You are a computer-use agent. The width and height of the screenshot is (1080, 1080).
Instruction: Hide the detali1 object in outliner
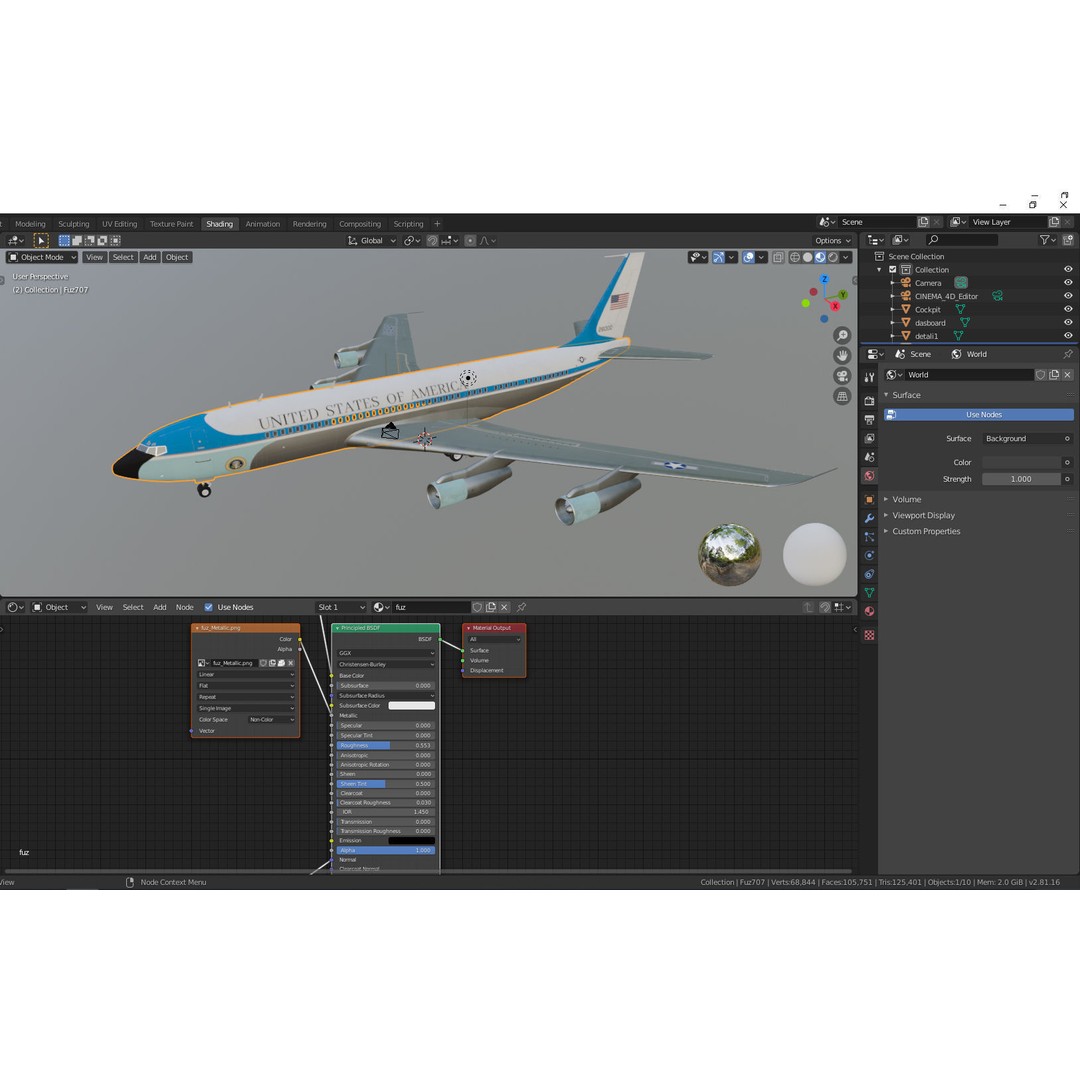1068,335
